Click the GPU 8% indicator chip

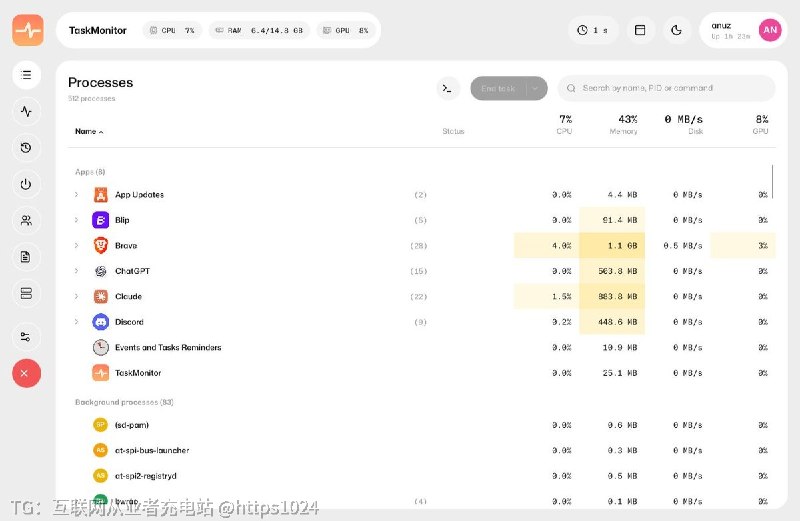click(346, 31)
